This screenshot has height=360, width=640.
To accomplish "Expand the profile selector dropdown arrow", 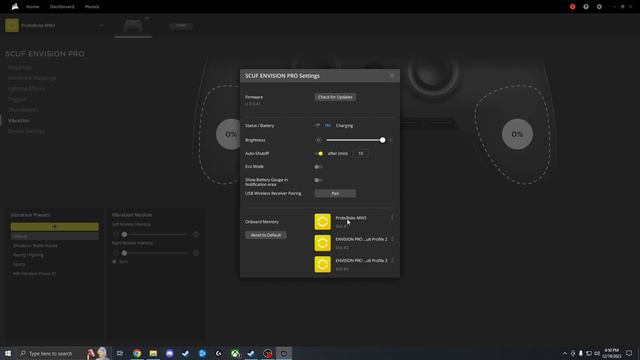I will point(101,25).
